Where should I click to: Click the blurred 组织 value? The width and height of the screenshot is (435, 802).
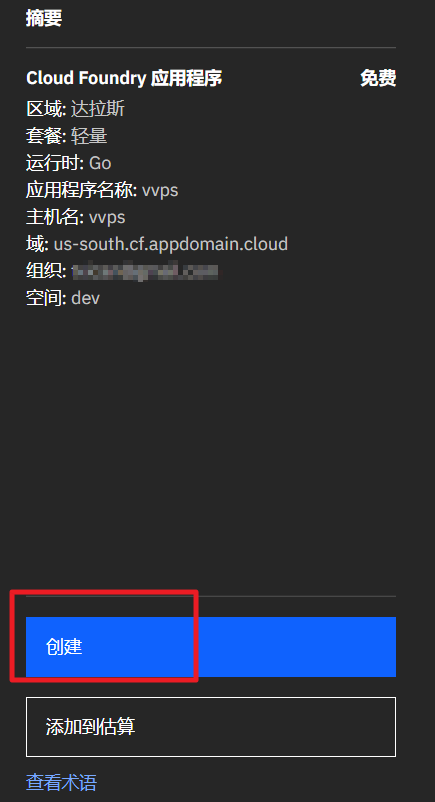pos(145,271)
